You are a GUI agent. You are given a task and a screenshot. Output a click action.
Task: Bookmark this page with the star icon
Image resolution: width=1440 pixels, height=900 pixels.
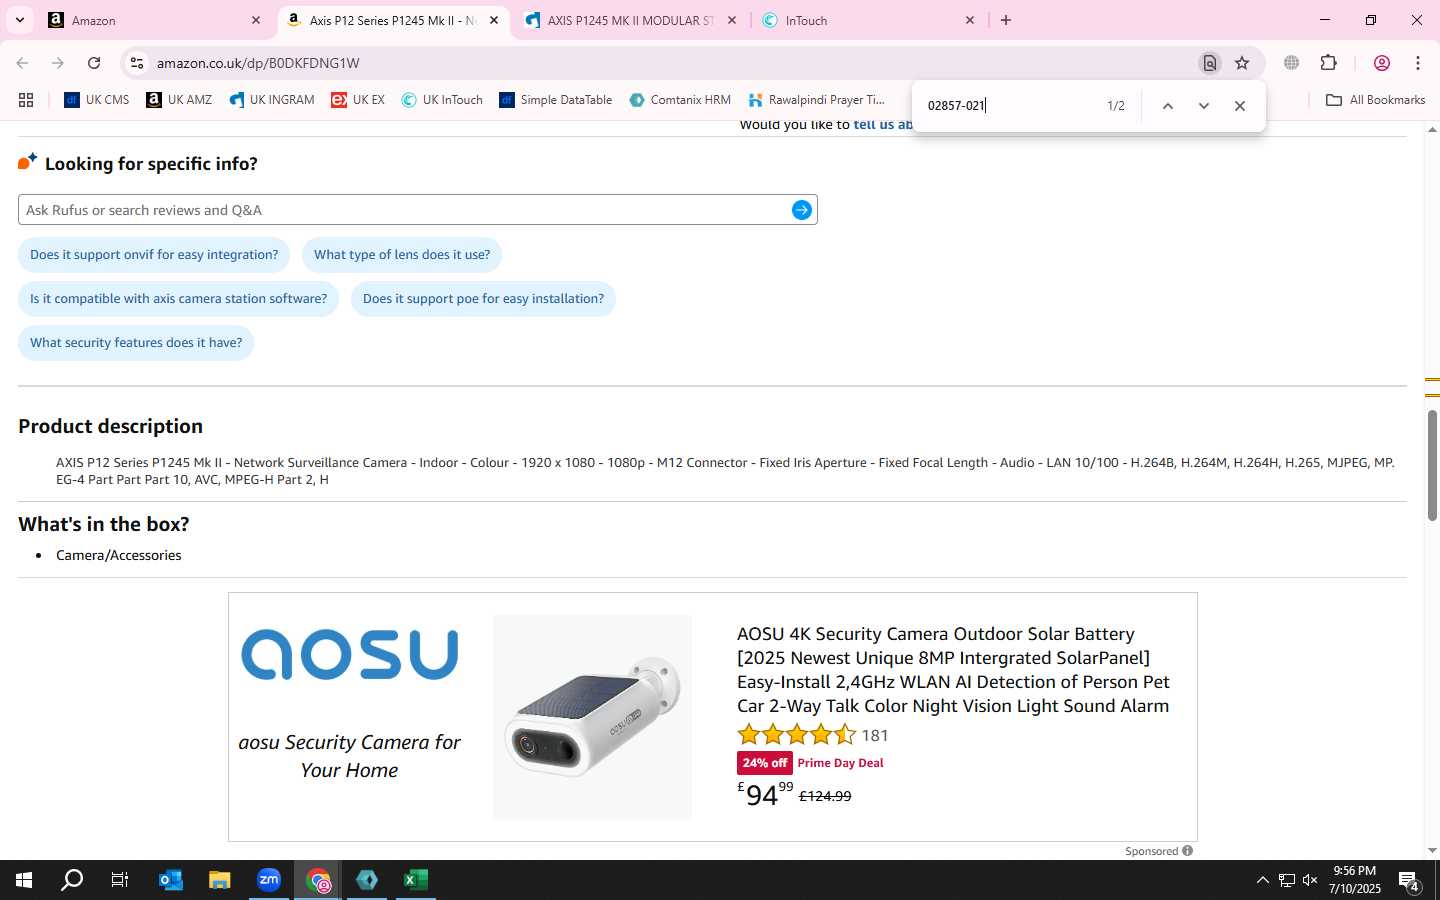(1242, 63)
